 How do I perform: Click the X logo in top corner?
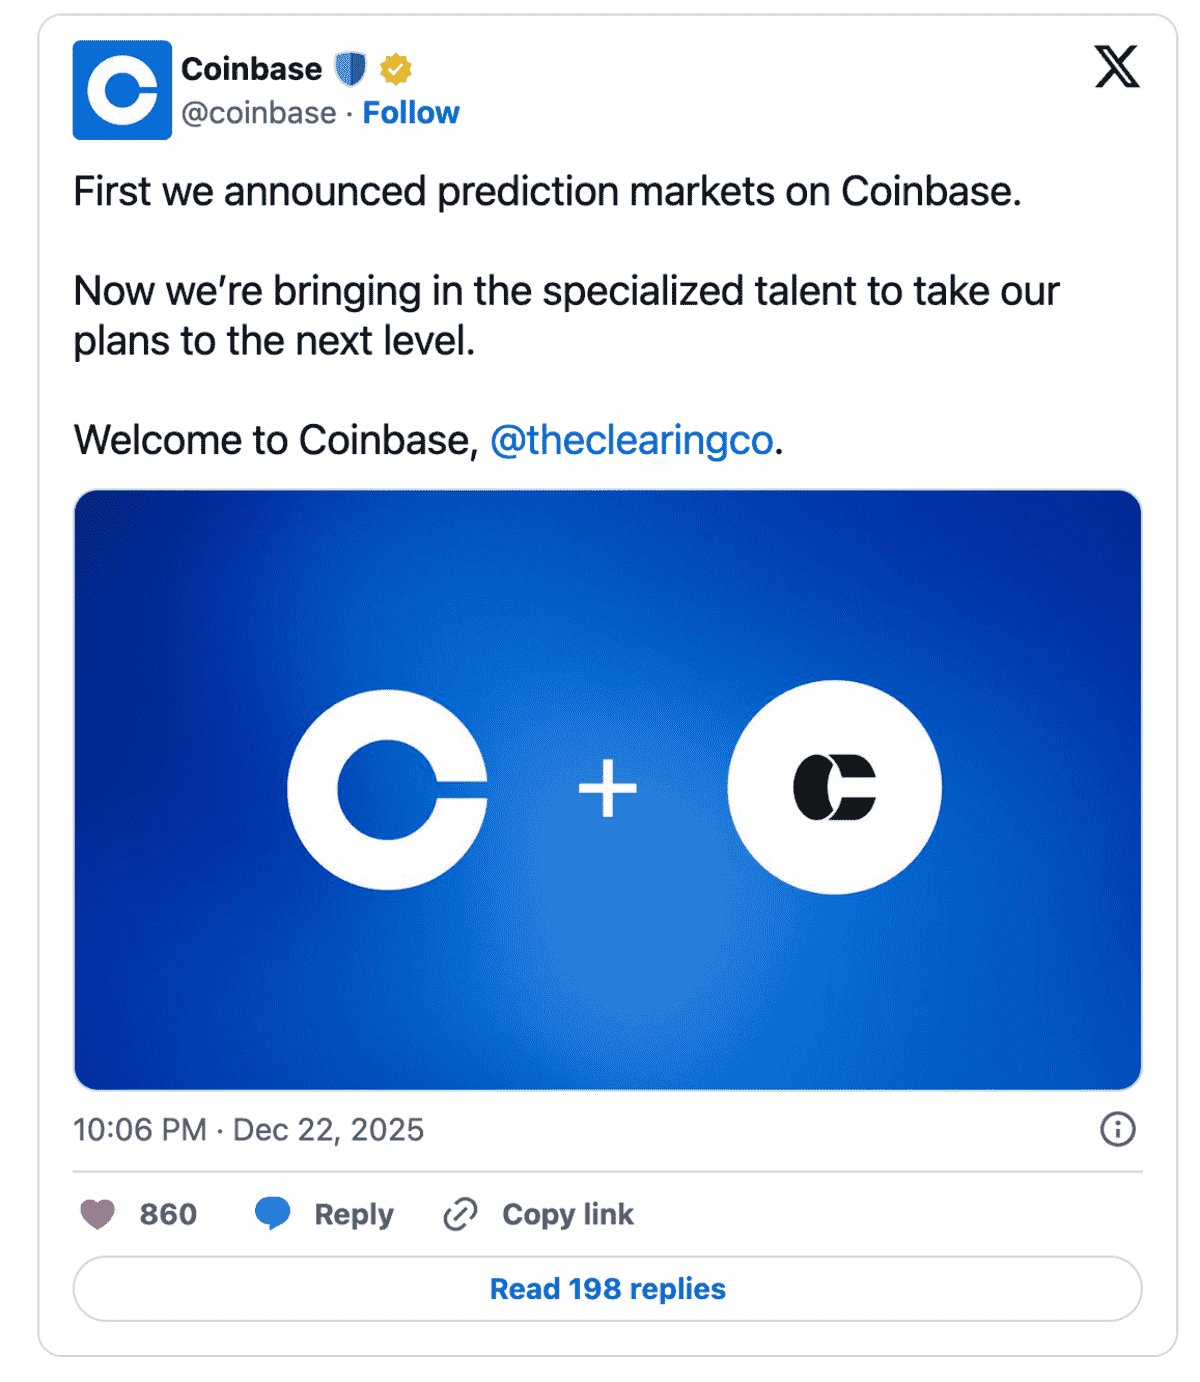click(1117, 68)
